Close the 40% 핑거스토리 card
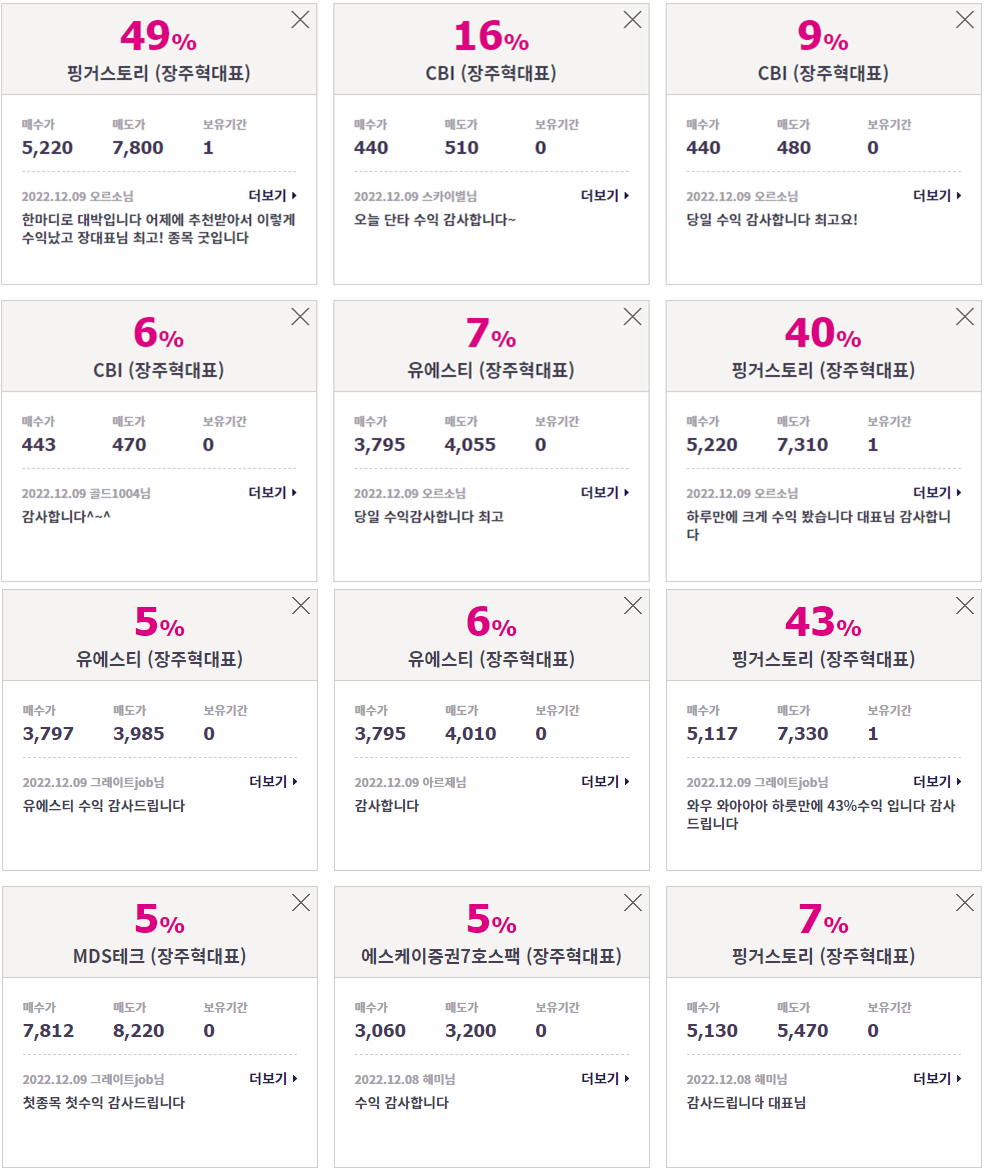The image size is (986, 1171). (x=965, y=317)
